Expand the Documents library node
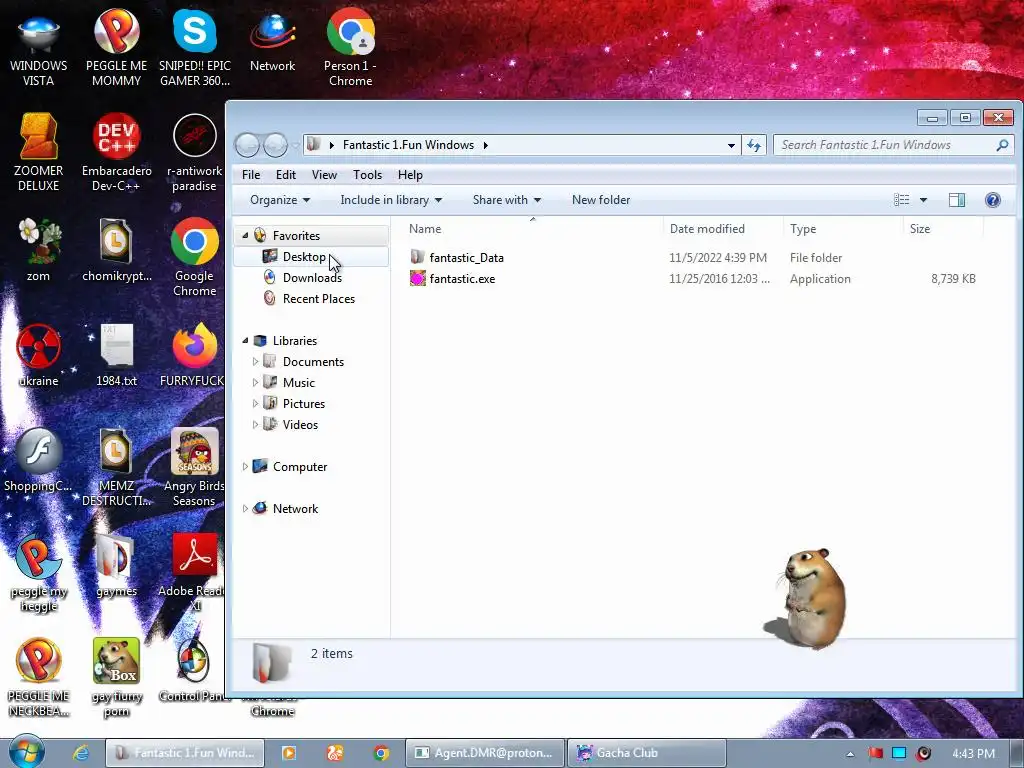This screenshot has width=1024, height=768. coord(255,361)
